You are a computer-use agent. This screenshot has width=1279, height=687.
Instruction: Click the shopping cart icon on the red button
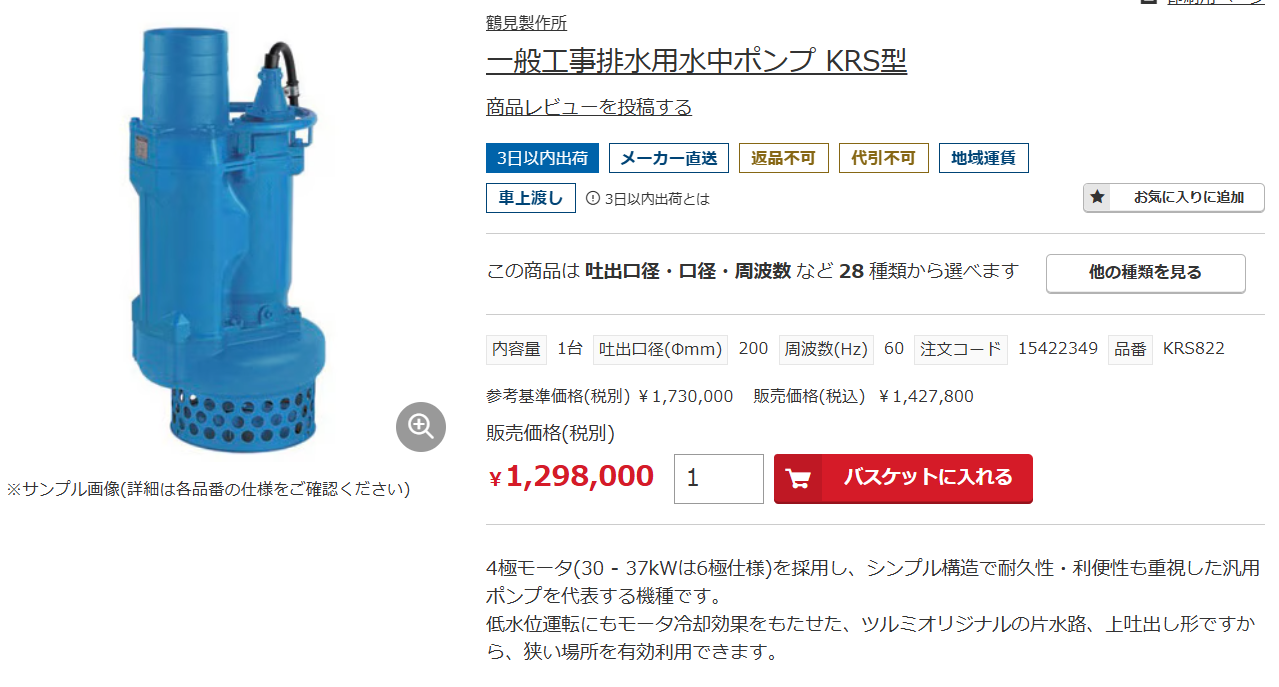coord(797,478)
